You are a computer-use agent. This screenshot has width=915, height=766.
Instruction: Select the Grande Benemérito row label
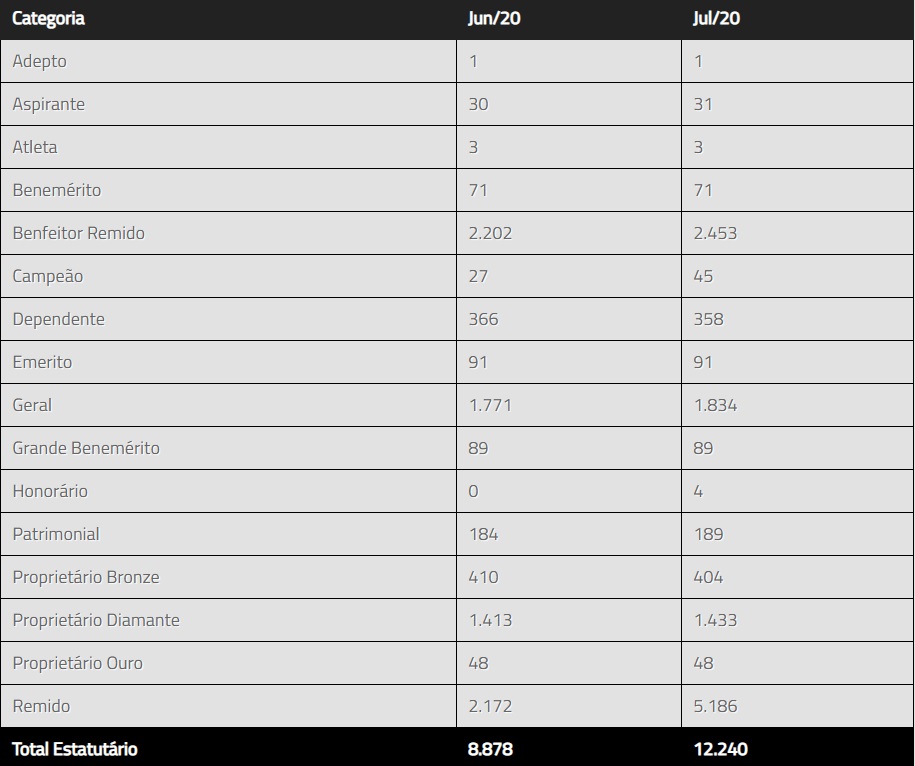[x=86, y=448]
